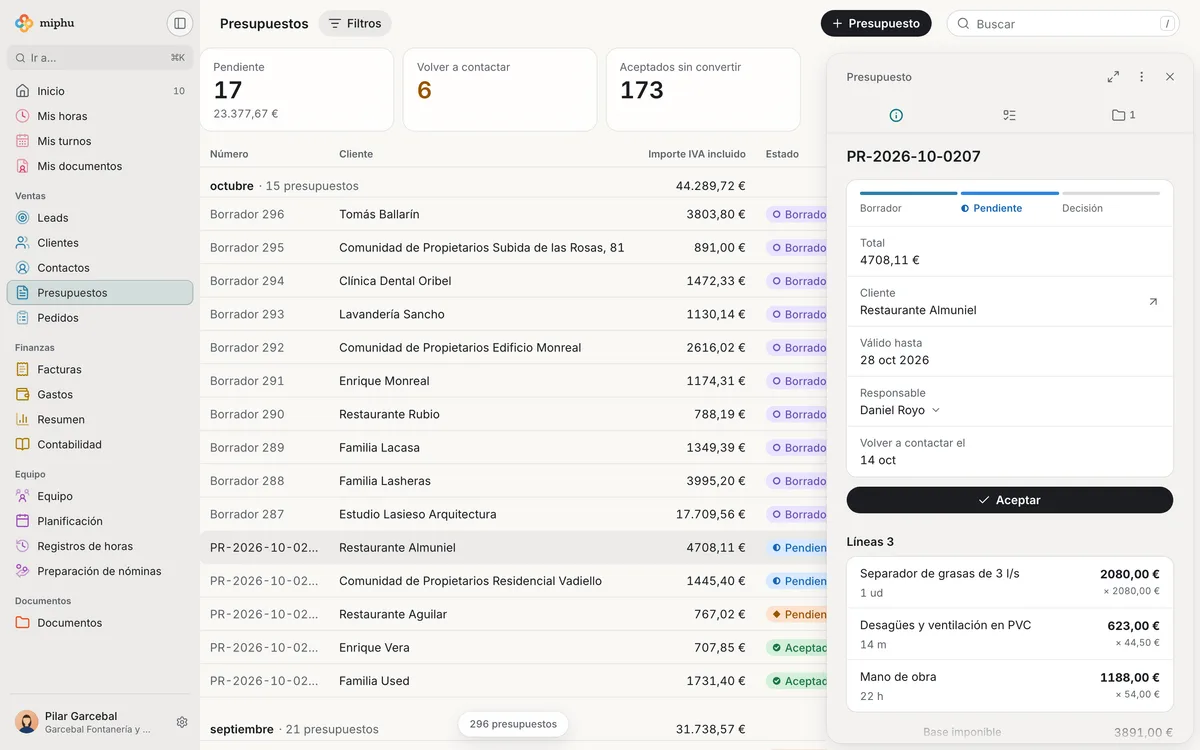Viewport: 1200px width, 750px height.
Task: Open the Volver a contactar card
Action: pyautogui.click(x=500, y=90)
